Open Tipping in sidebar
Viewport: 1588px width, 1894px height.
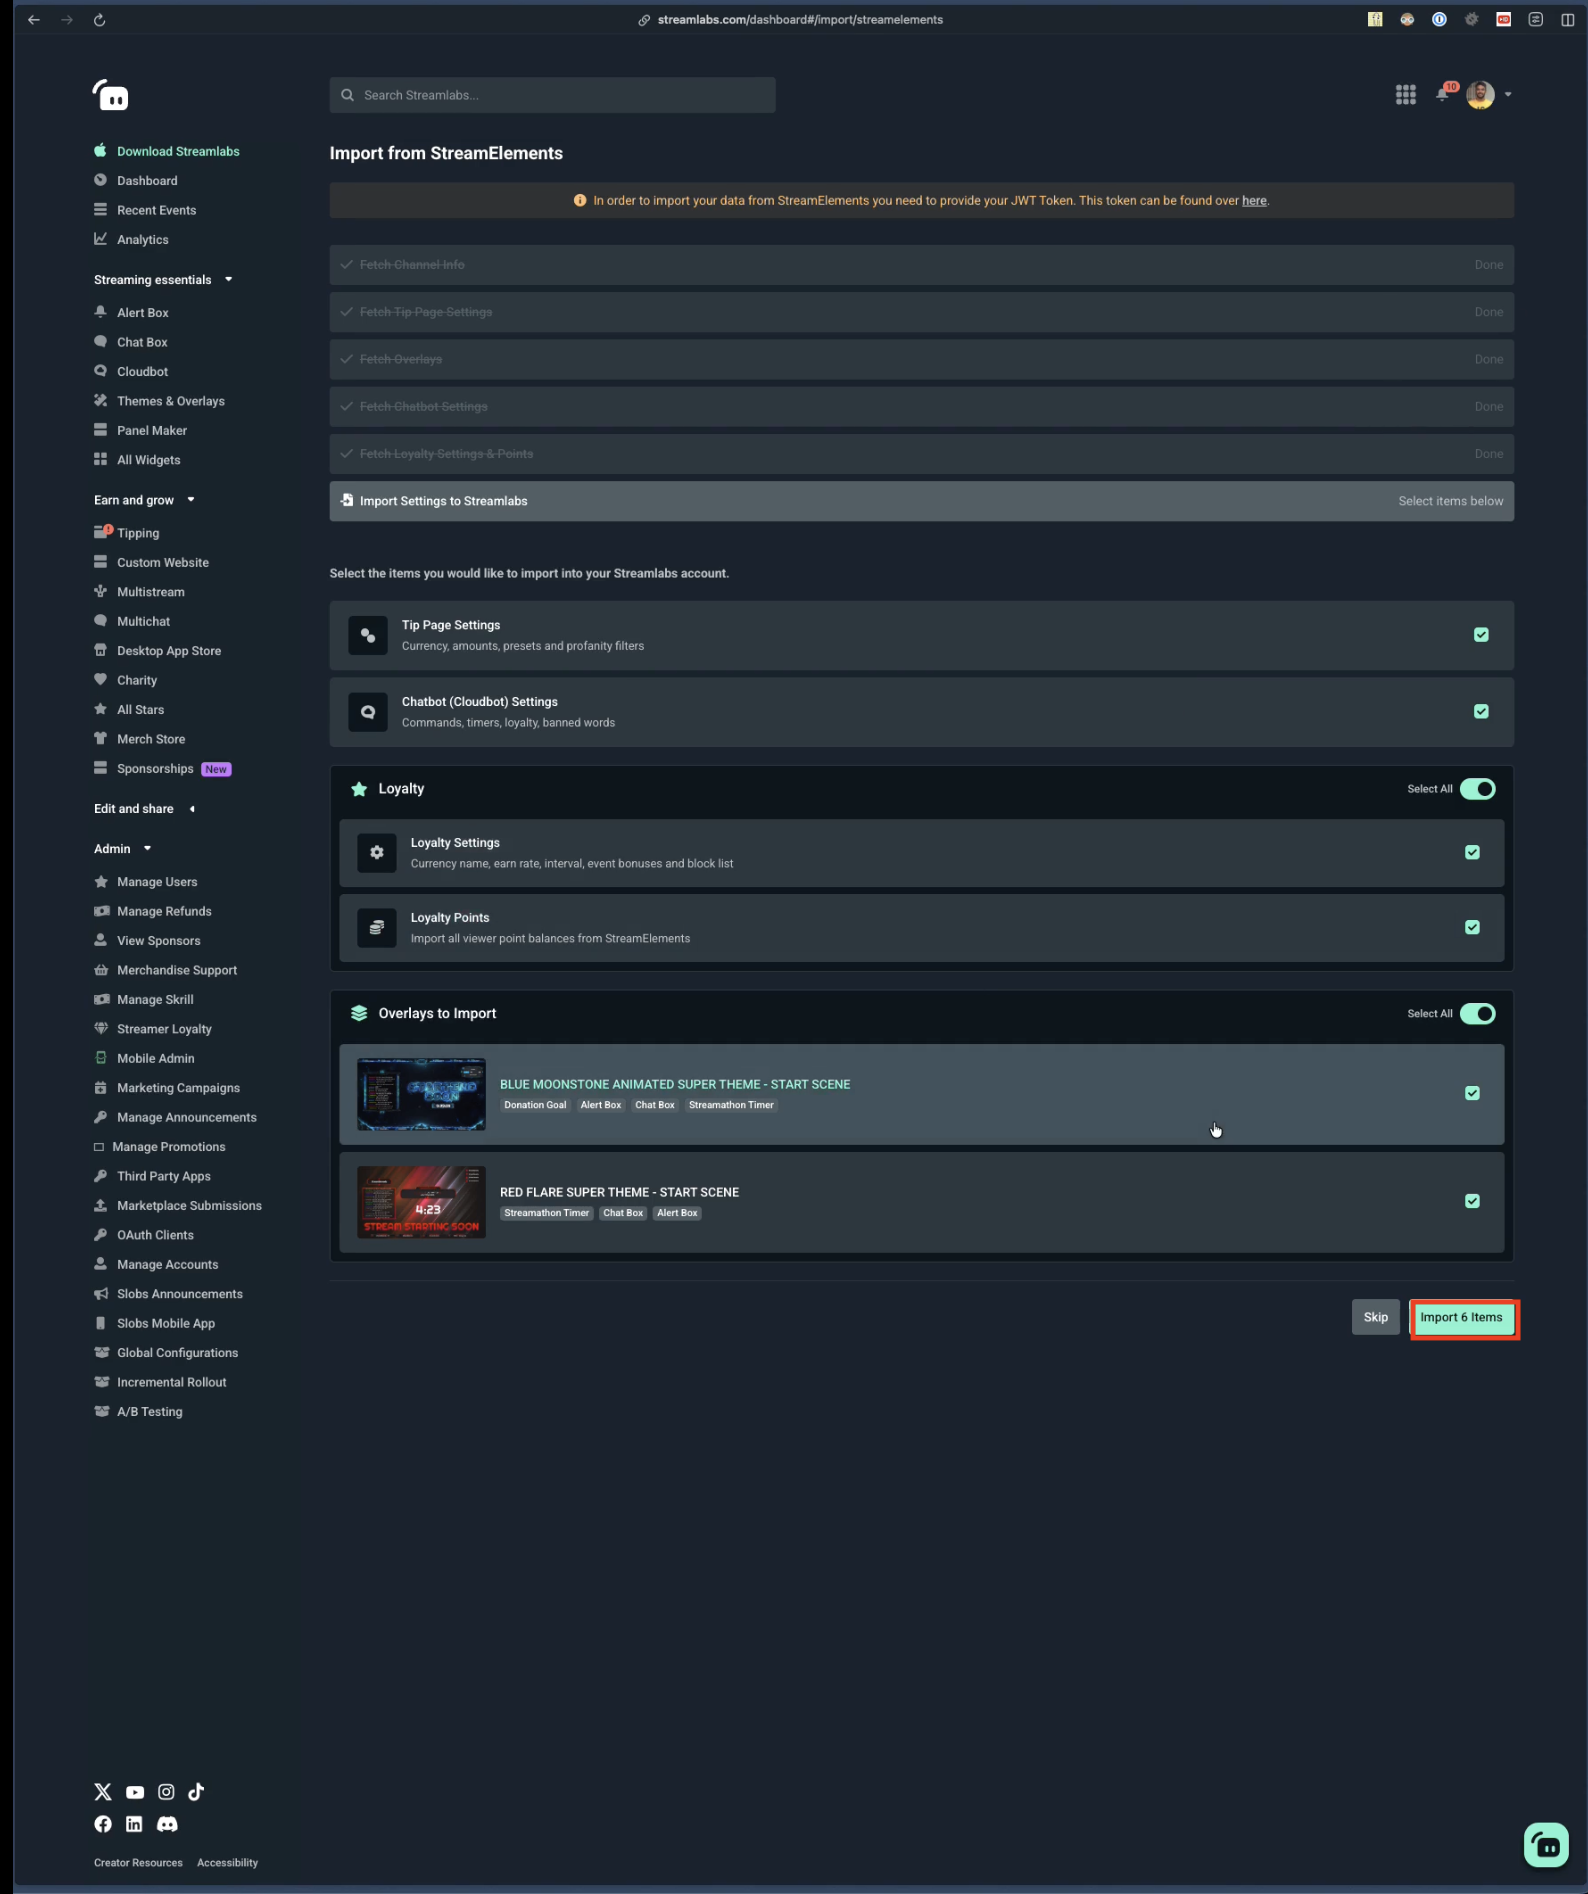(127, 533)
